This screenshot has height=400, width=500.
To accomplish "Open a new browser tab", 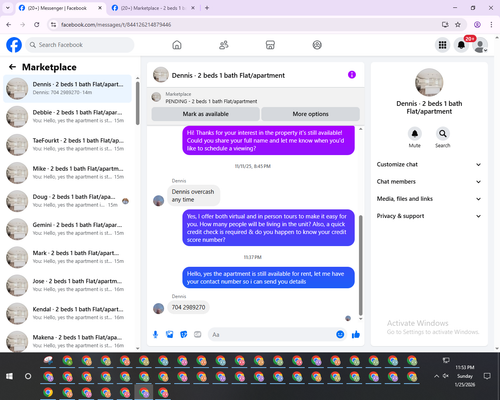I will [207, 8].
